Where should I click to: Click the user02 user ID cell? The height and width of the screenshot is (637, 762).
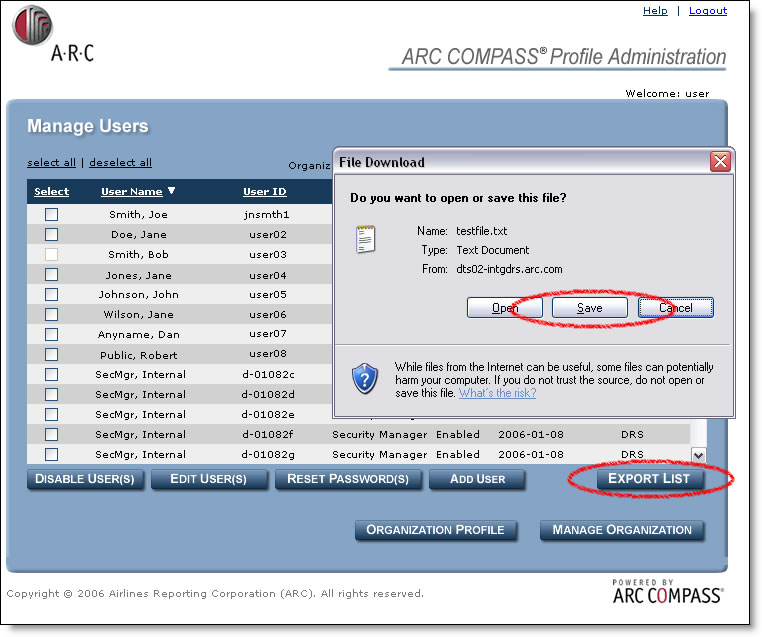coord(268,234)
